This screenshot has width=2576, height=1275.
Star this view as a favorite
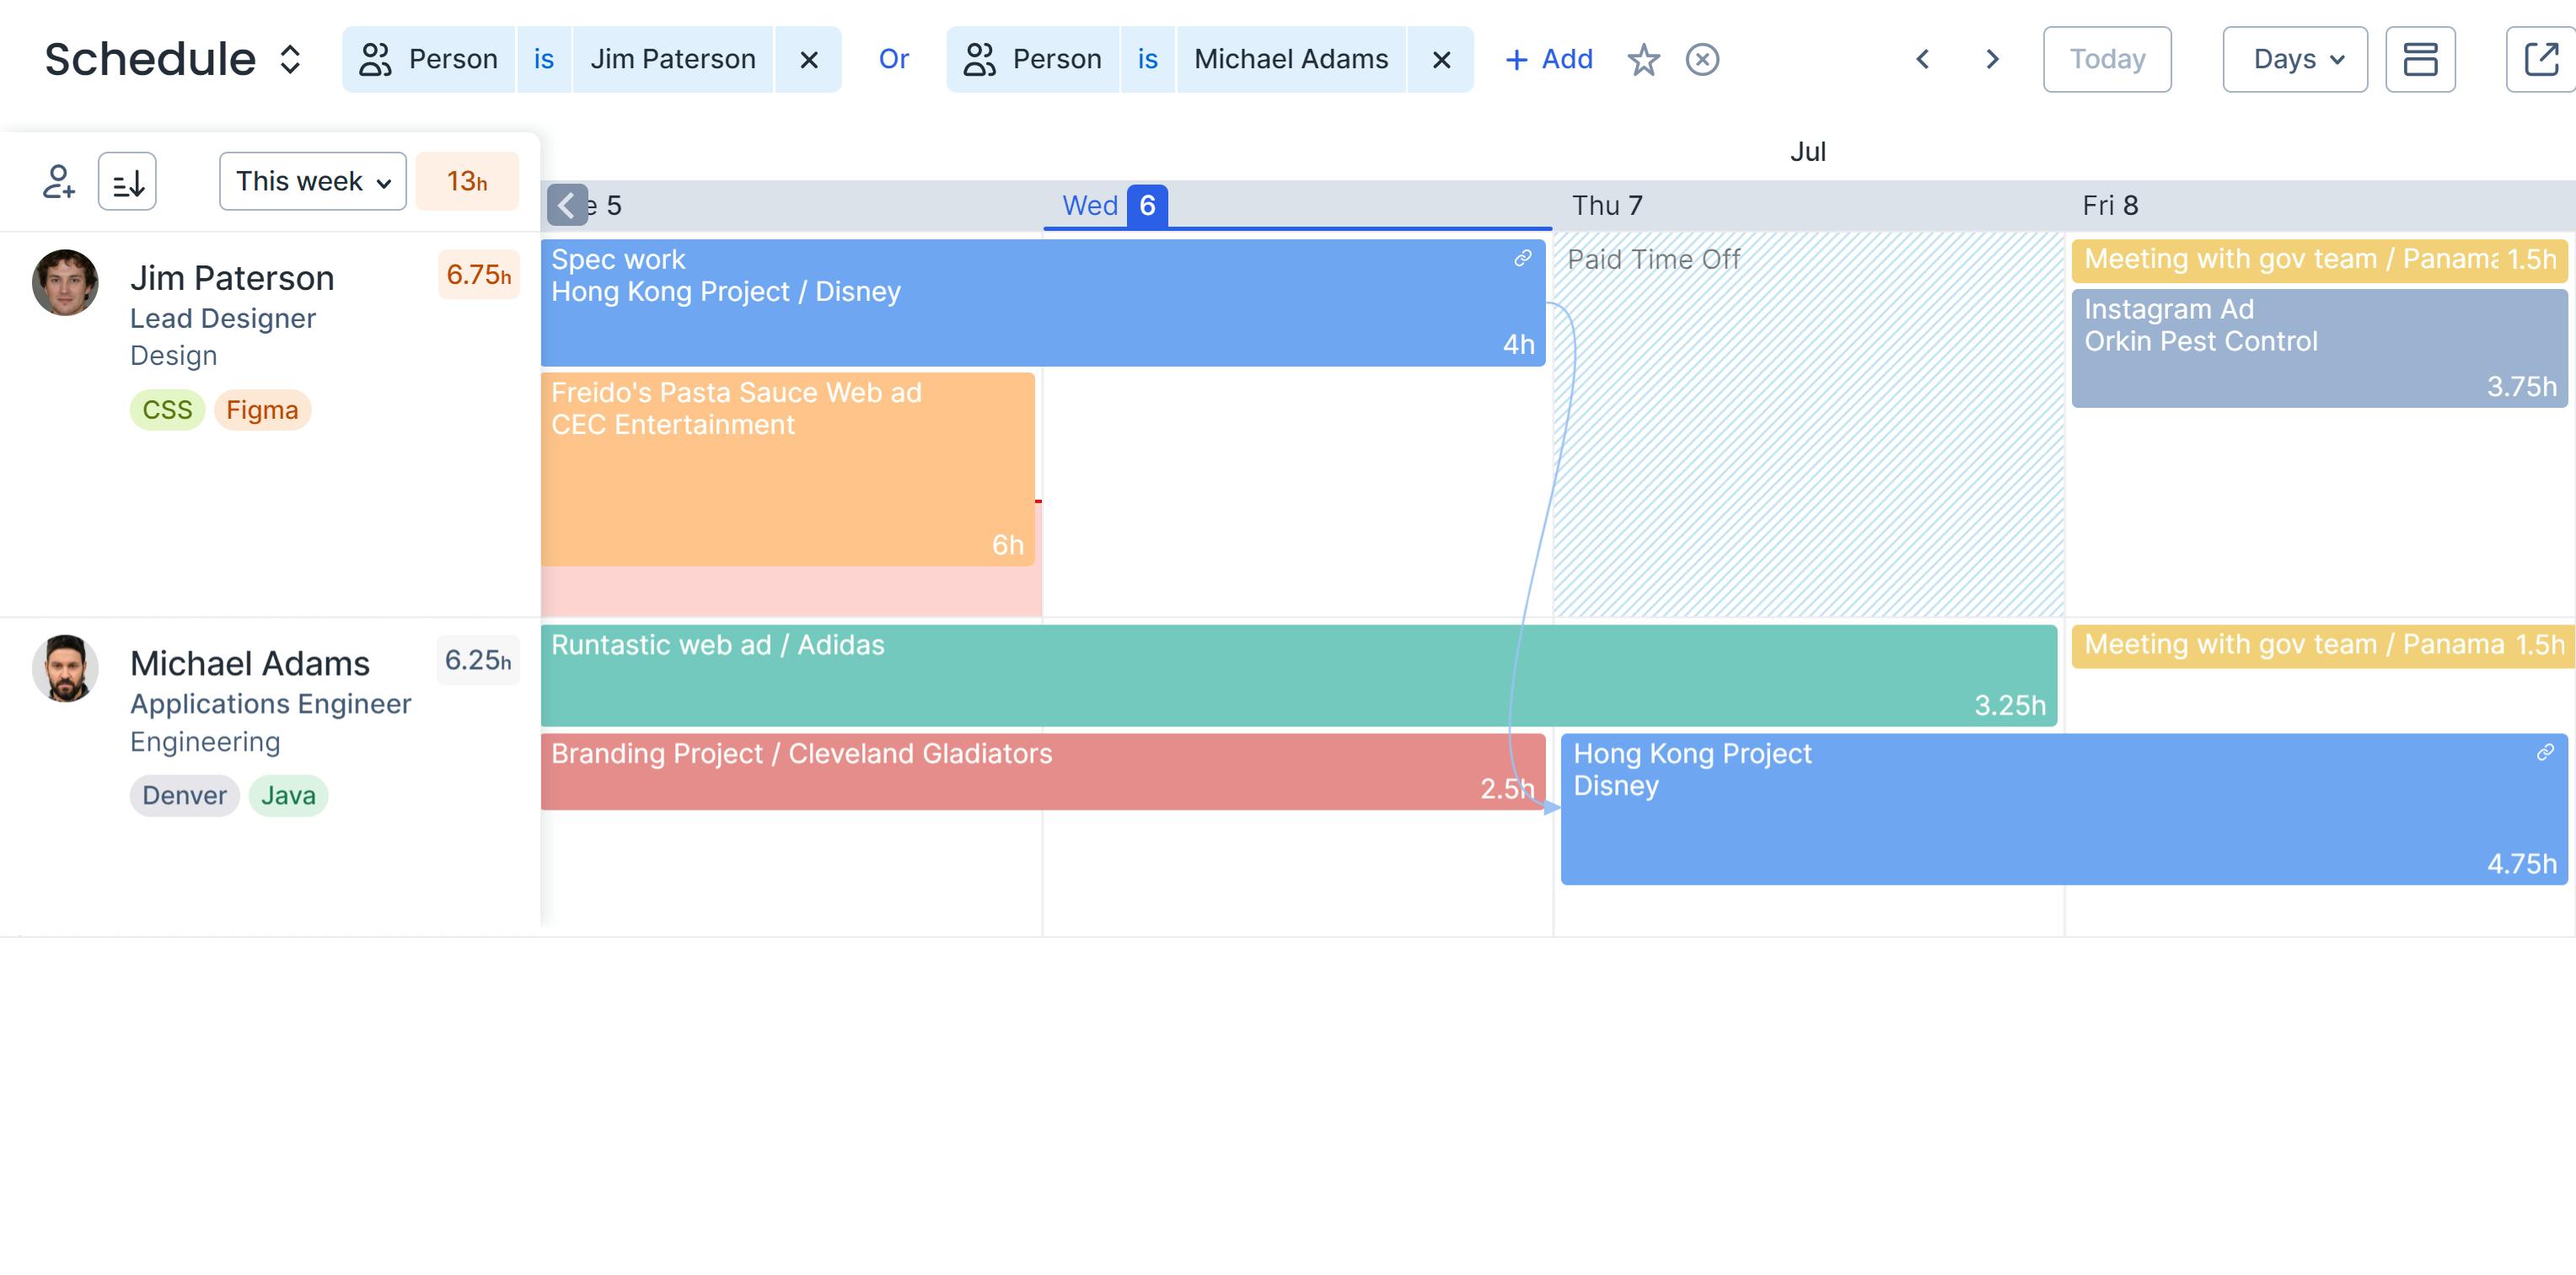[1643, 60]
